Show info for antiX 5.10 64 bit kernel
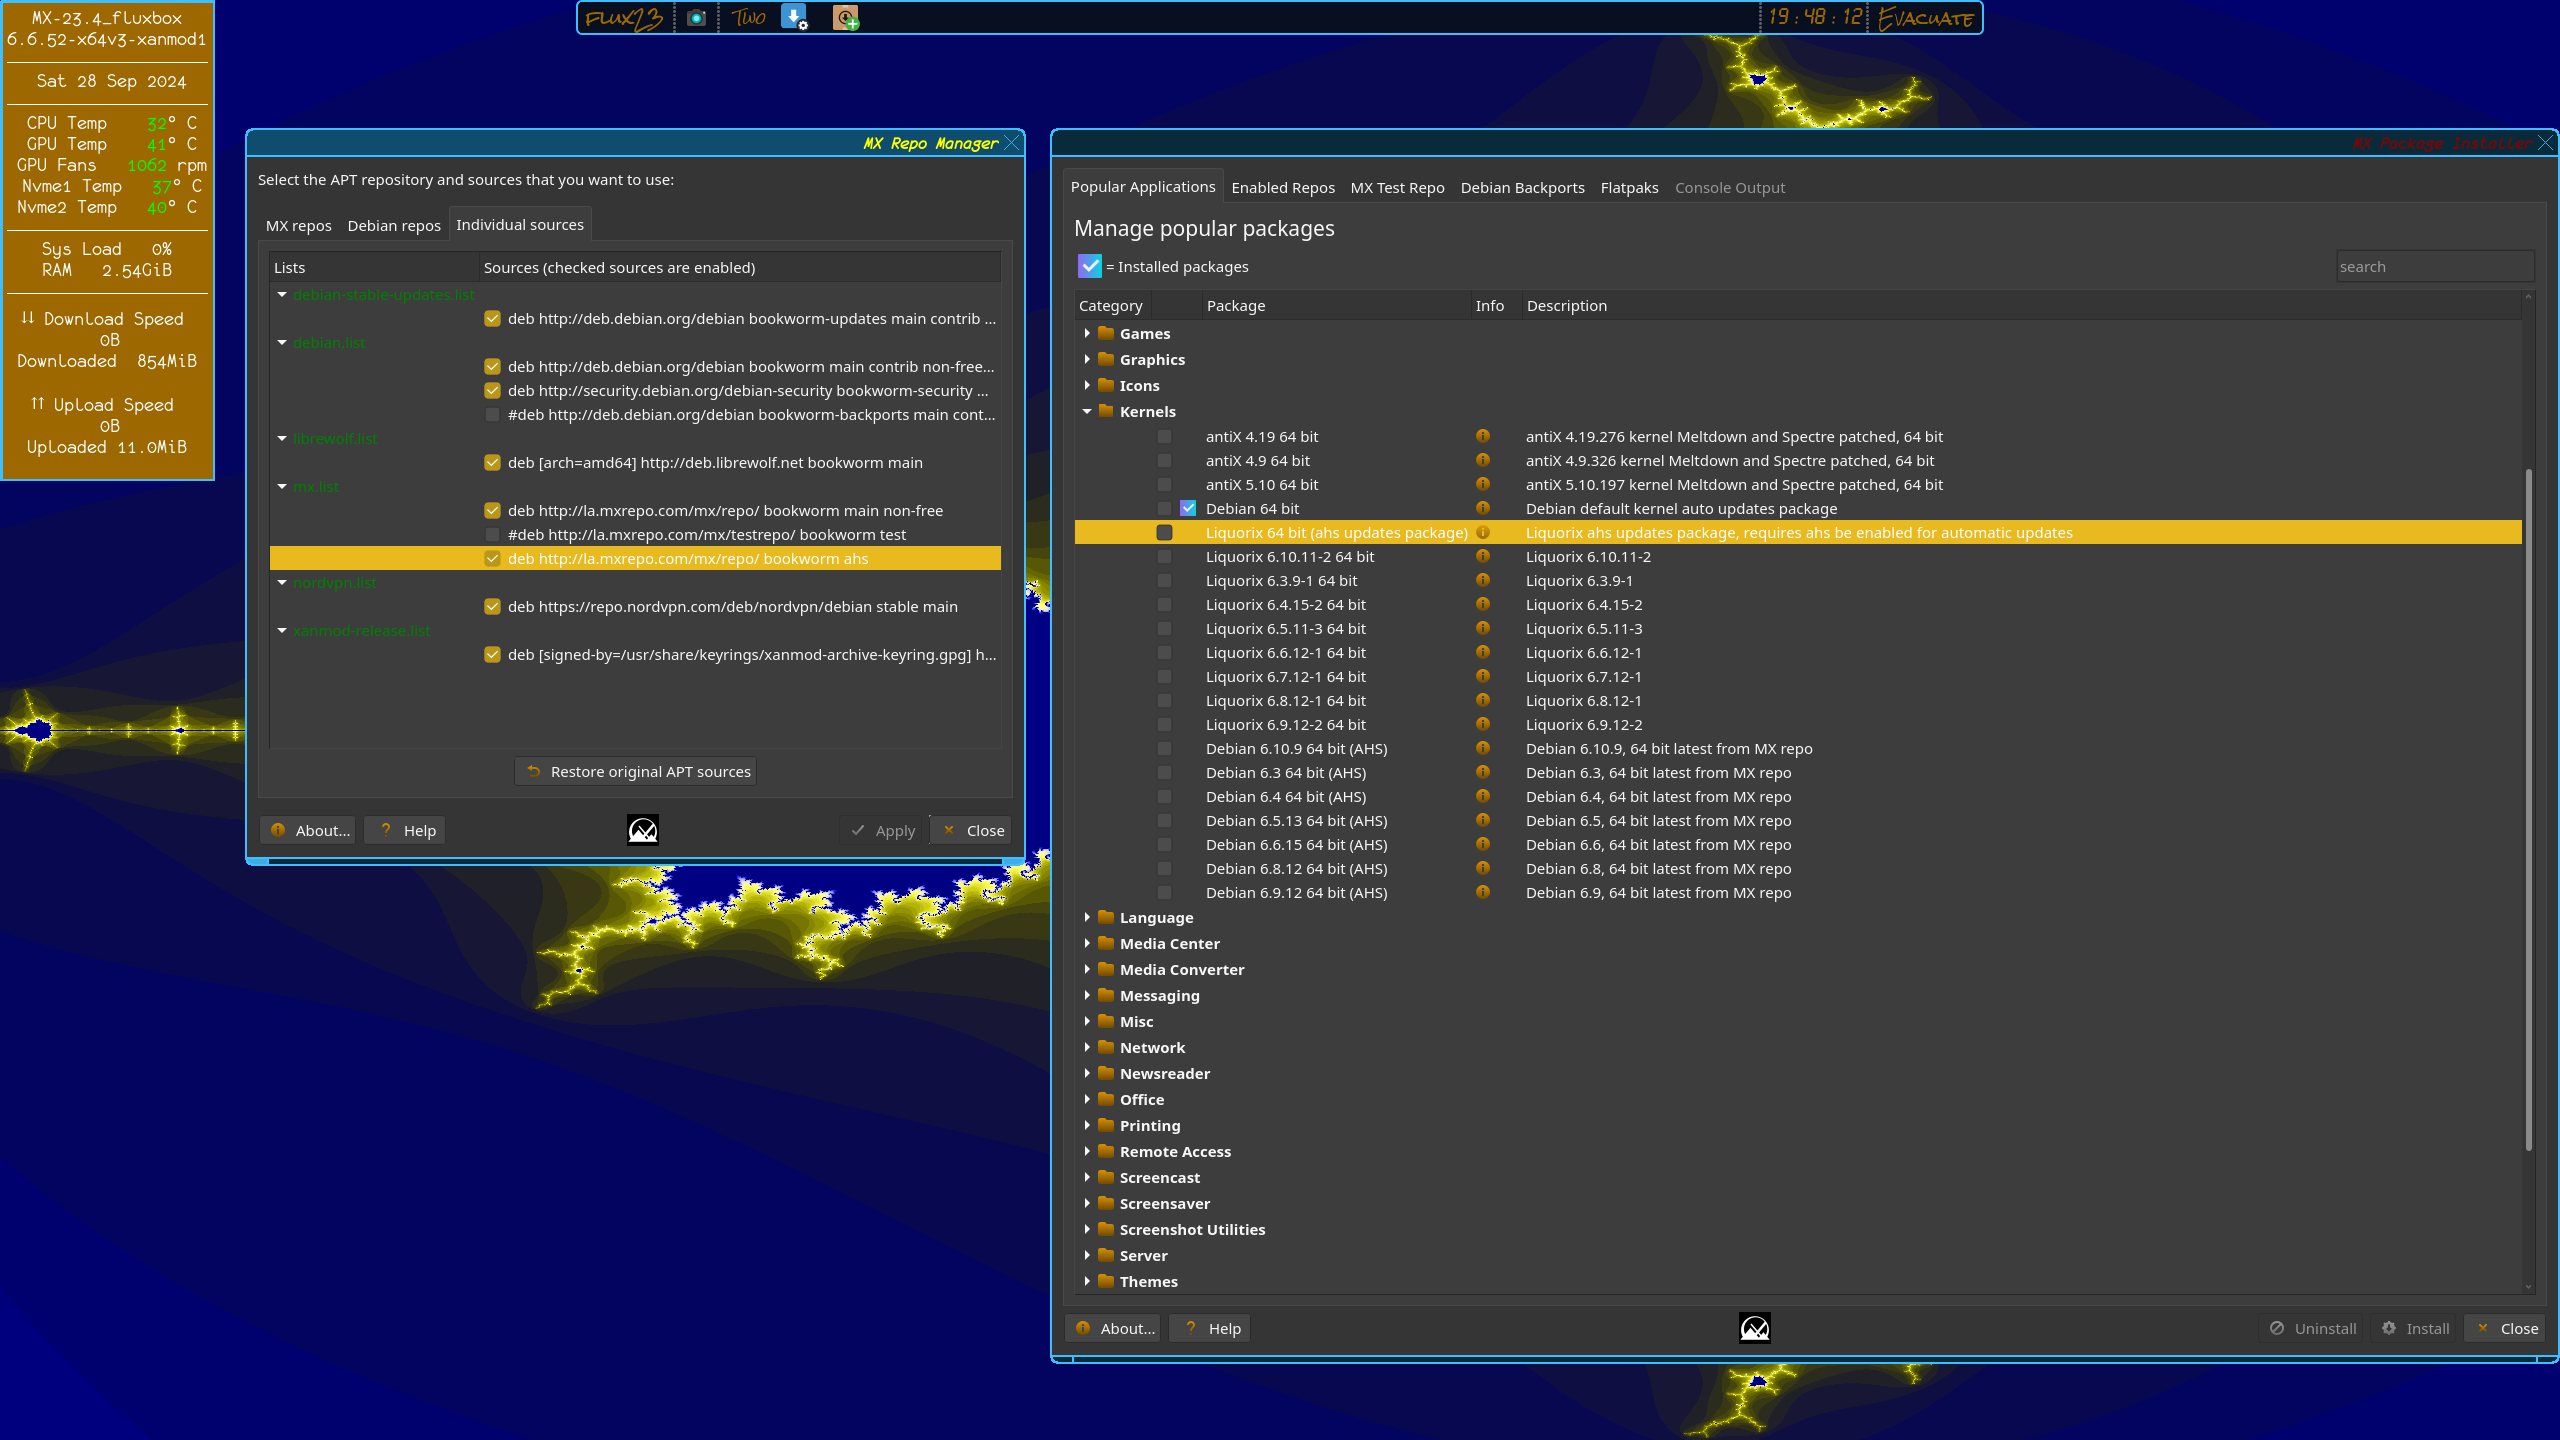Viewport: 2560px width, 1440px height. coord(1482,484)
